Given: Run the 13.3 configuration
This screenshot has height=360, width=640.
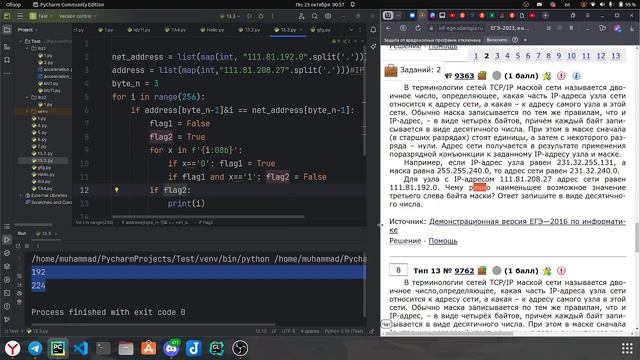Looking at the screenshot, I should click(249, 16).
